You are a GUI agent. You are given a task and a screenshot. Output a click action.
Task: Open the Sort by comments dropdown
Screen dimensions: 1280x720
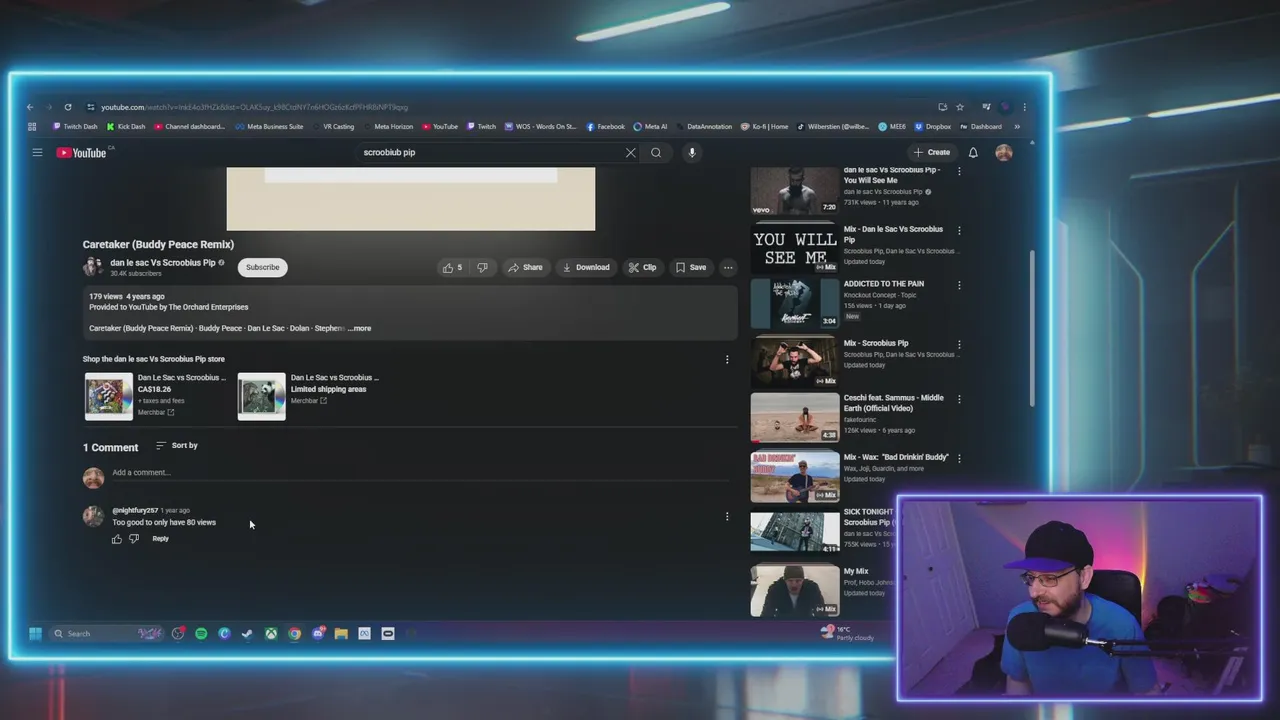177,446
